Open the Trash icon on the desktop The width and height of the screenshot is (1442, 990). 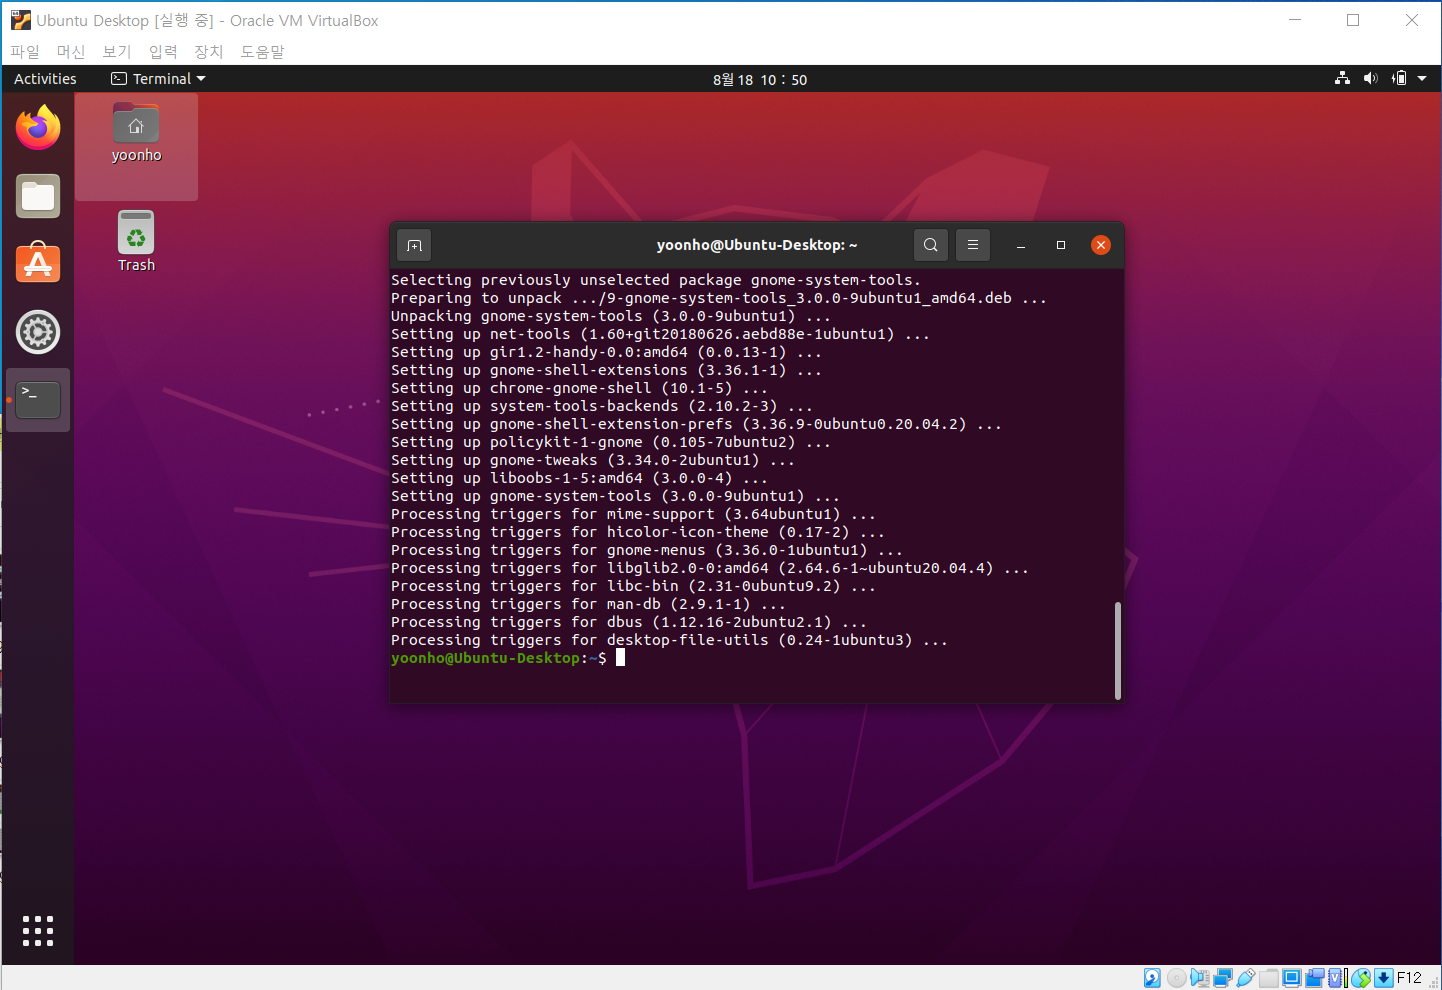coord(136,241)
